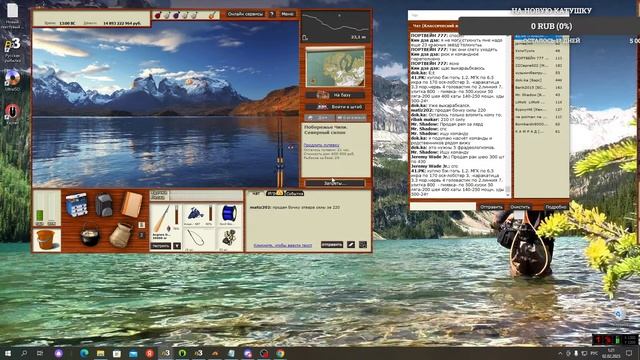The image size is (640, 360).
Task: Click the purple medal icon
Action: coord(176,15)
